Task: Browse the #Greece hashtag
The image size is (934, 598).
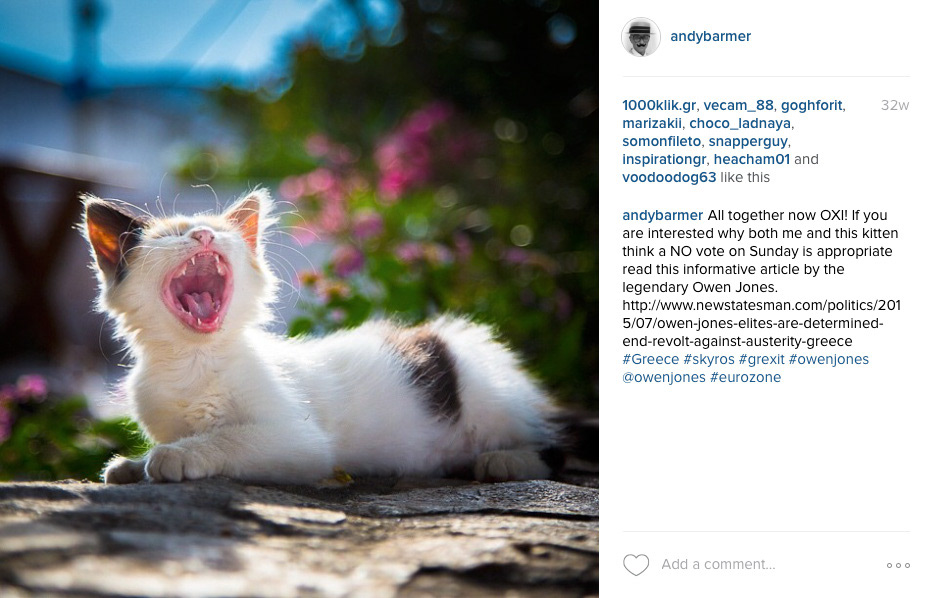Action: point(650,359)
